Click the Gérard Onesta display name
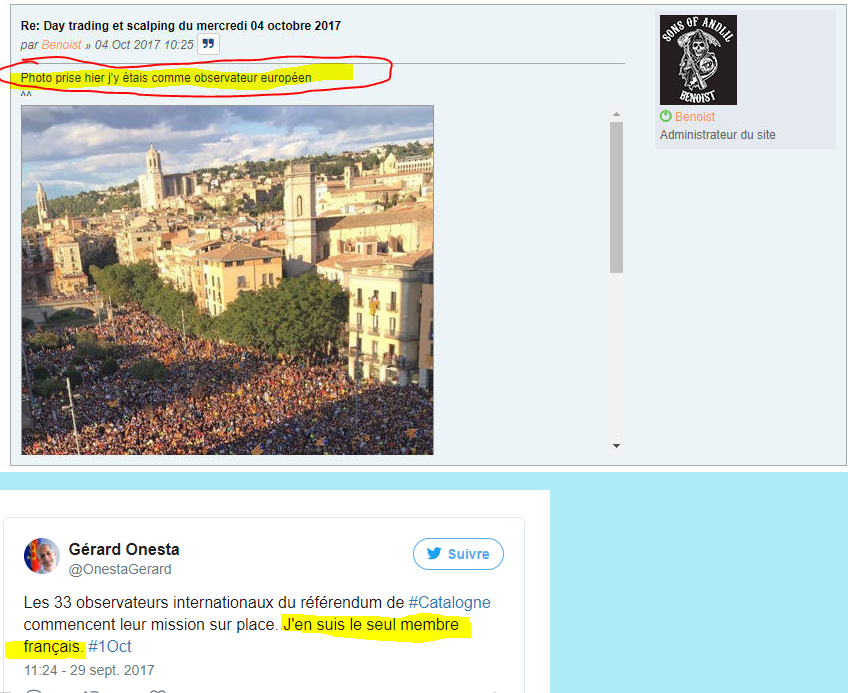This screenshot has height=693, width=848. tap(124, 549)
